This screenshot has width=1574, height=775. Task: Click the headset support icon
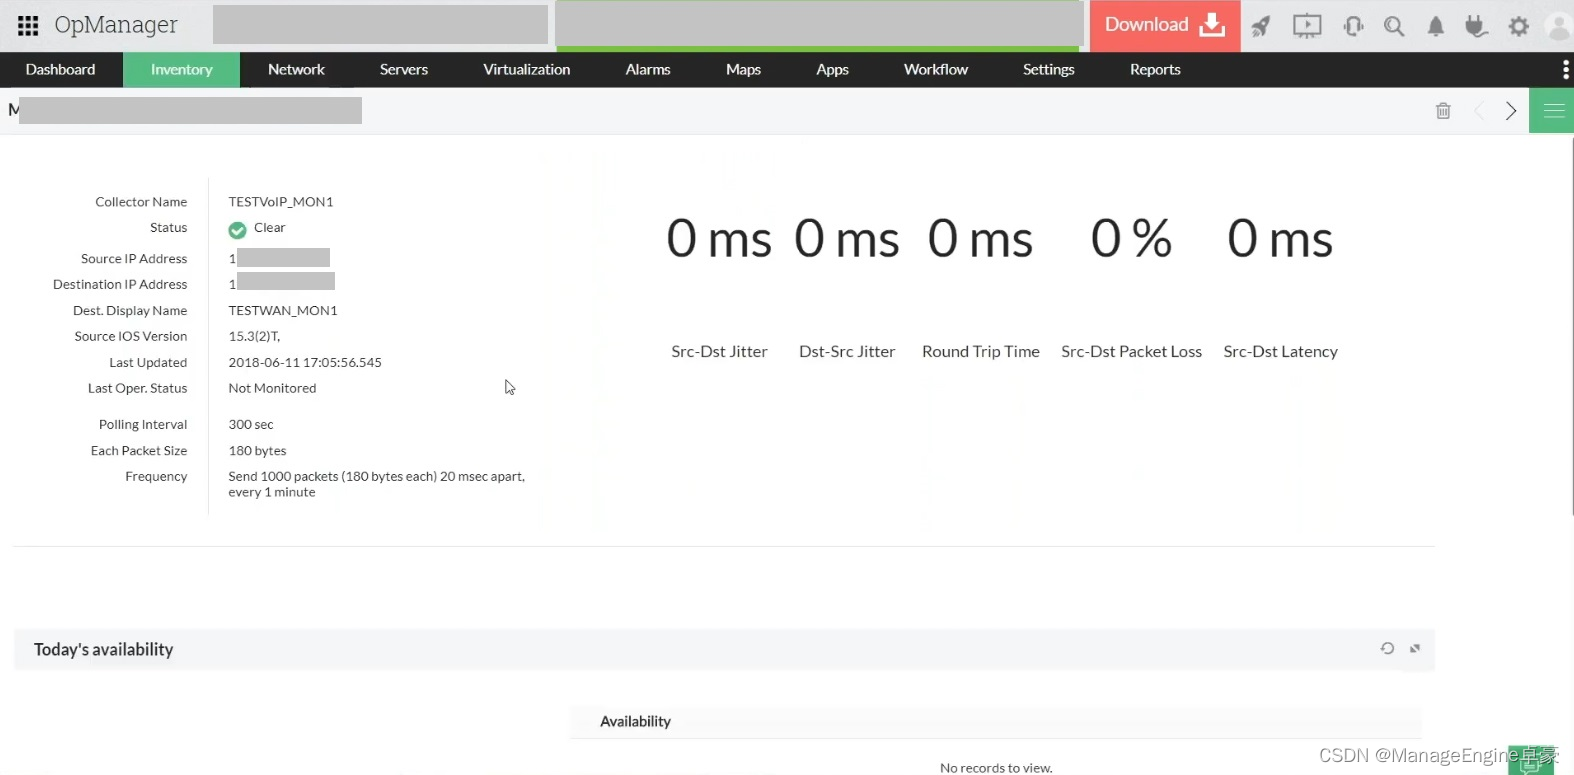(x=1353, y=26)
